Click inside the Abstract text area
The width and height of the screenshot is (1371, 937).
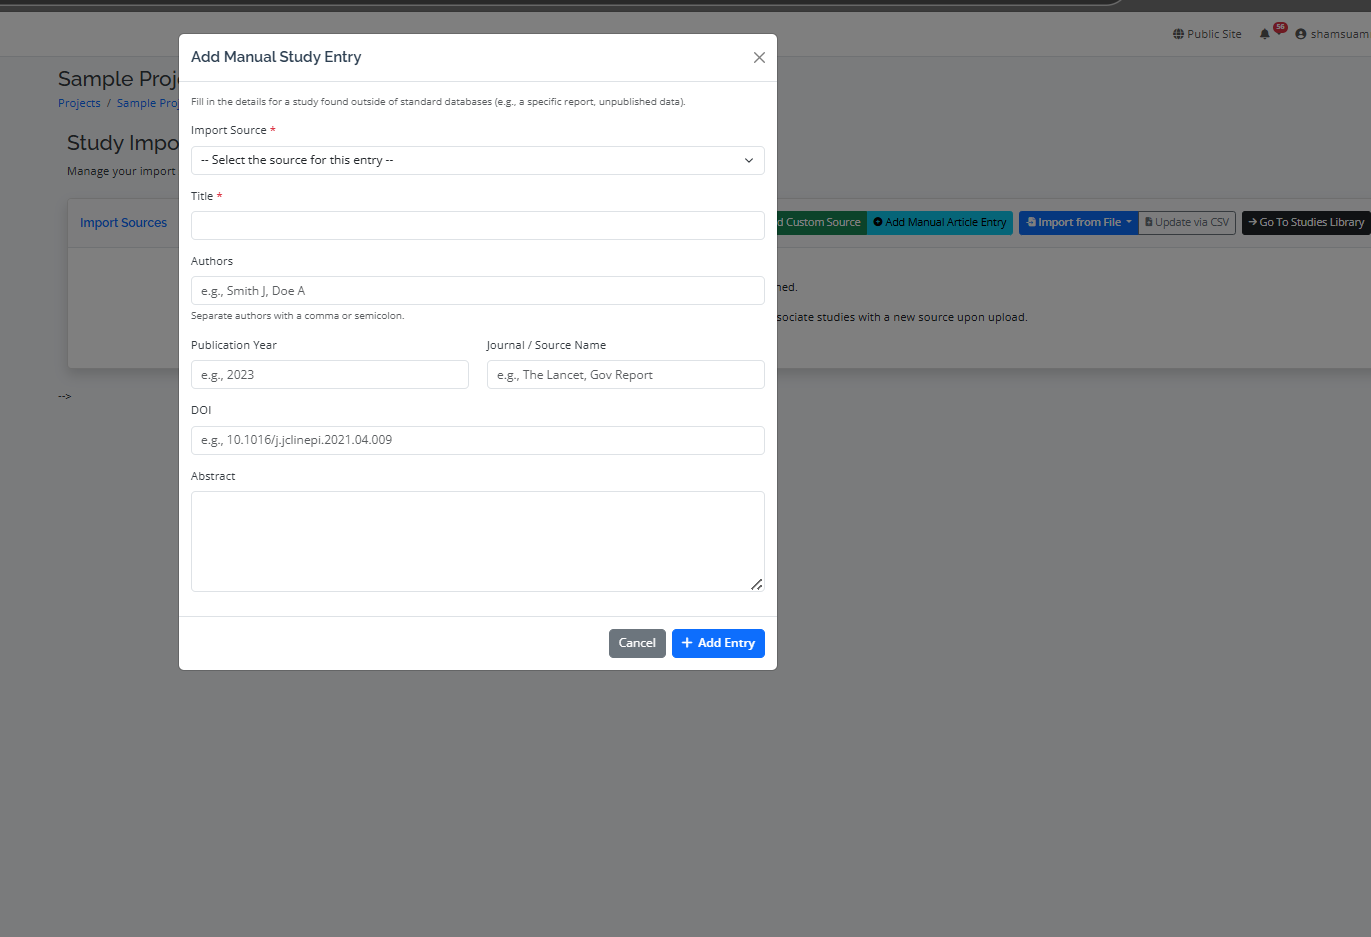point(477,541)
